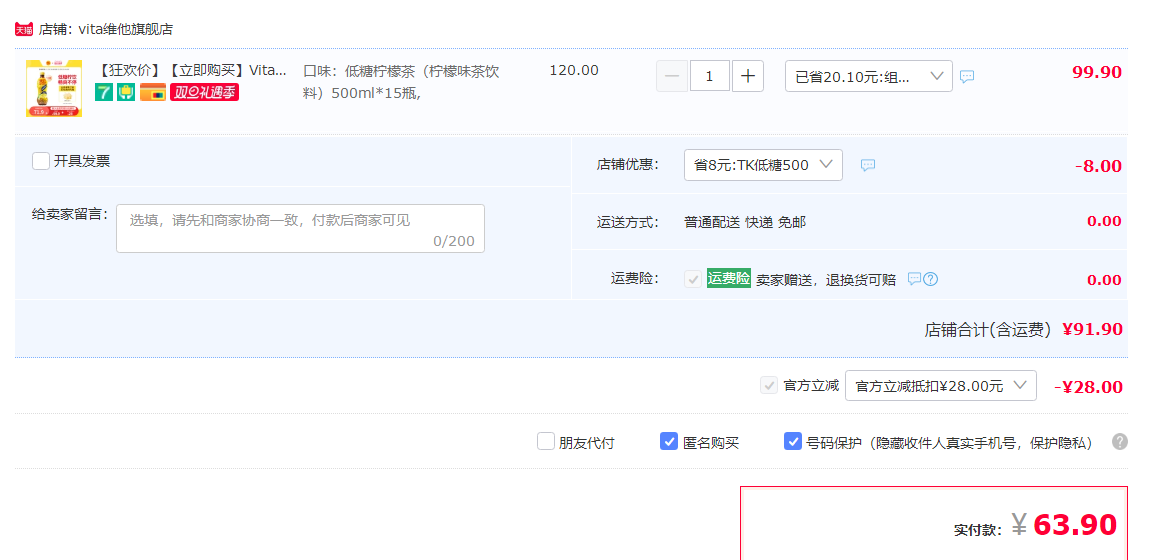
Task: Click the Tmall logo beside the store name
Action: click(x=24, y=30)
